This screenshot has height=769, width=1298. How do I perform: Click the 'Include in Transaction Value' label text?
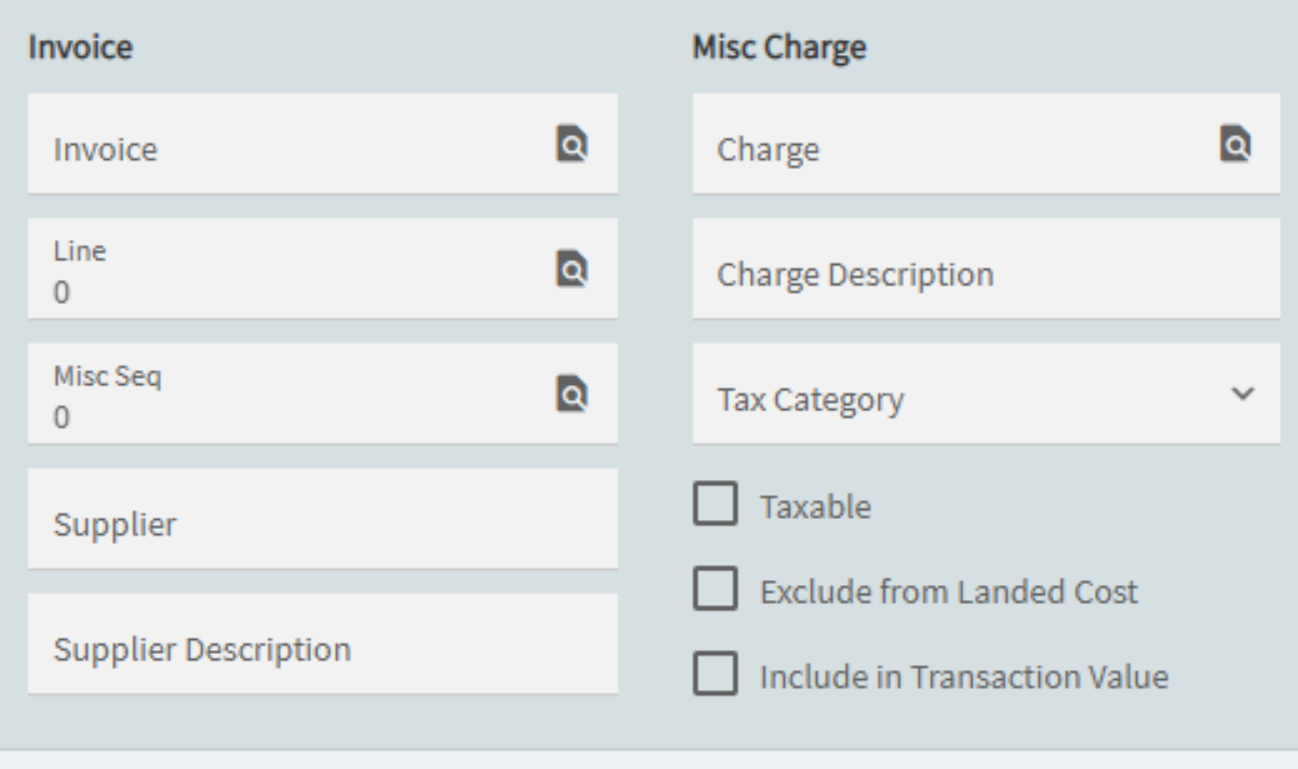[x=964, y=677]
